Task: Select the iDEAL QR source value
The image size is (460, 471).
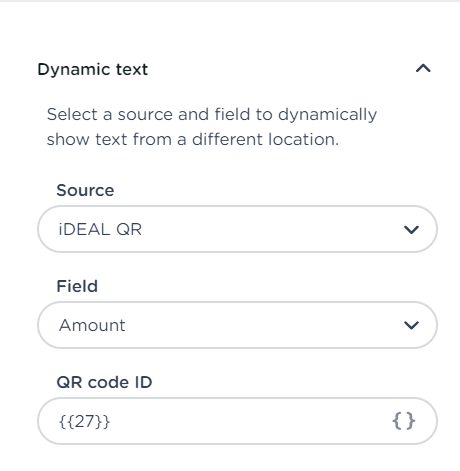Action: (x=100, y=229)
